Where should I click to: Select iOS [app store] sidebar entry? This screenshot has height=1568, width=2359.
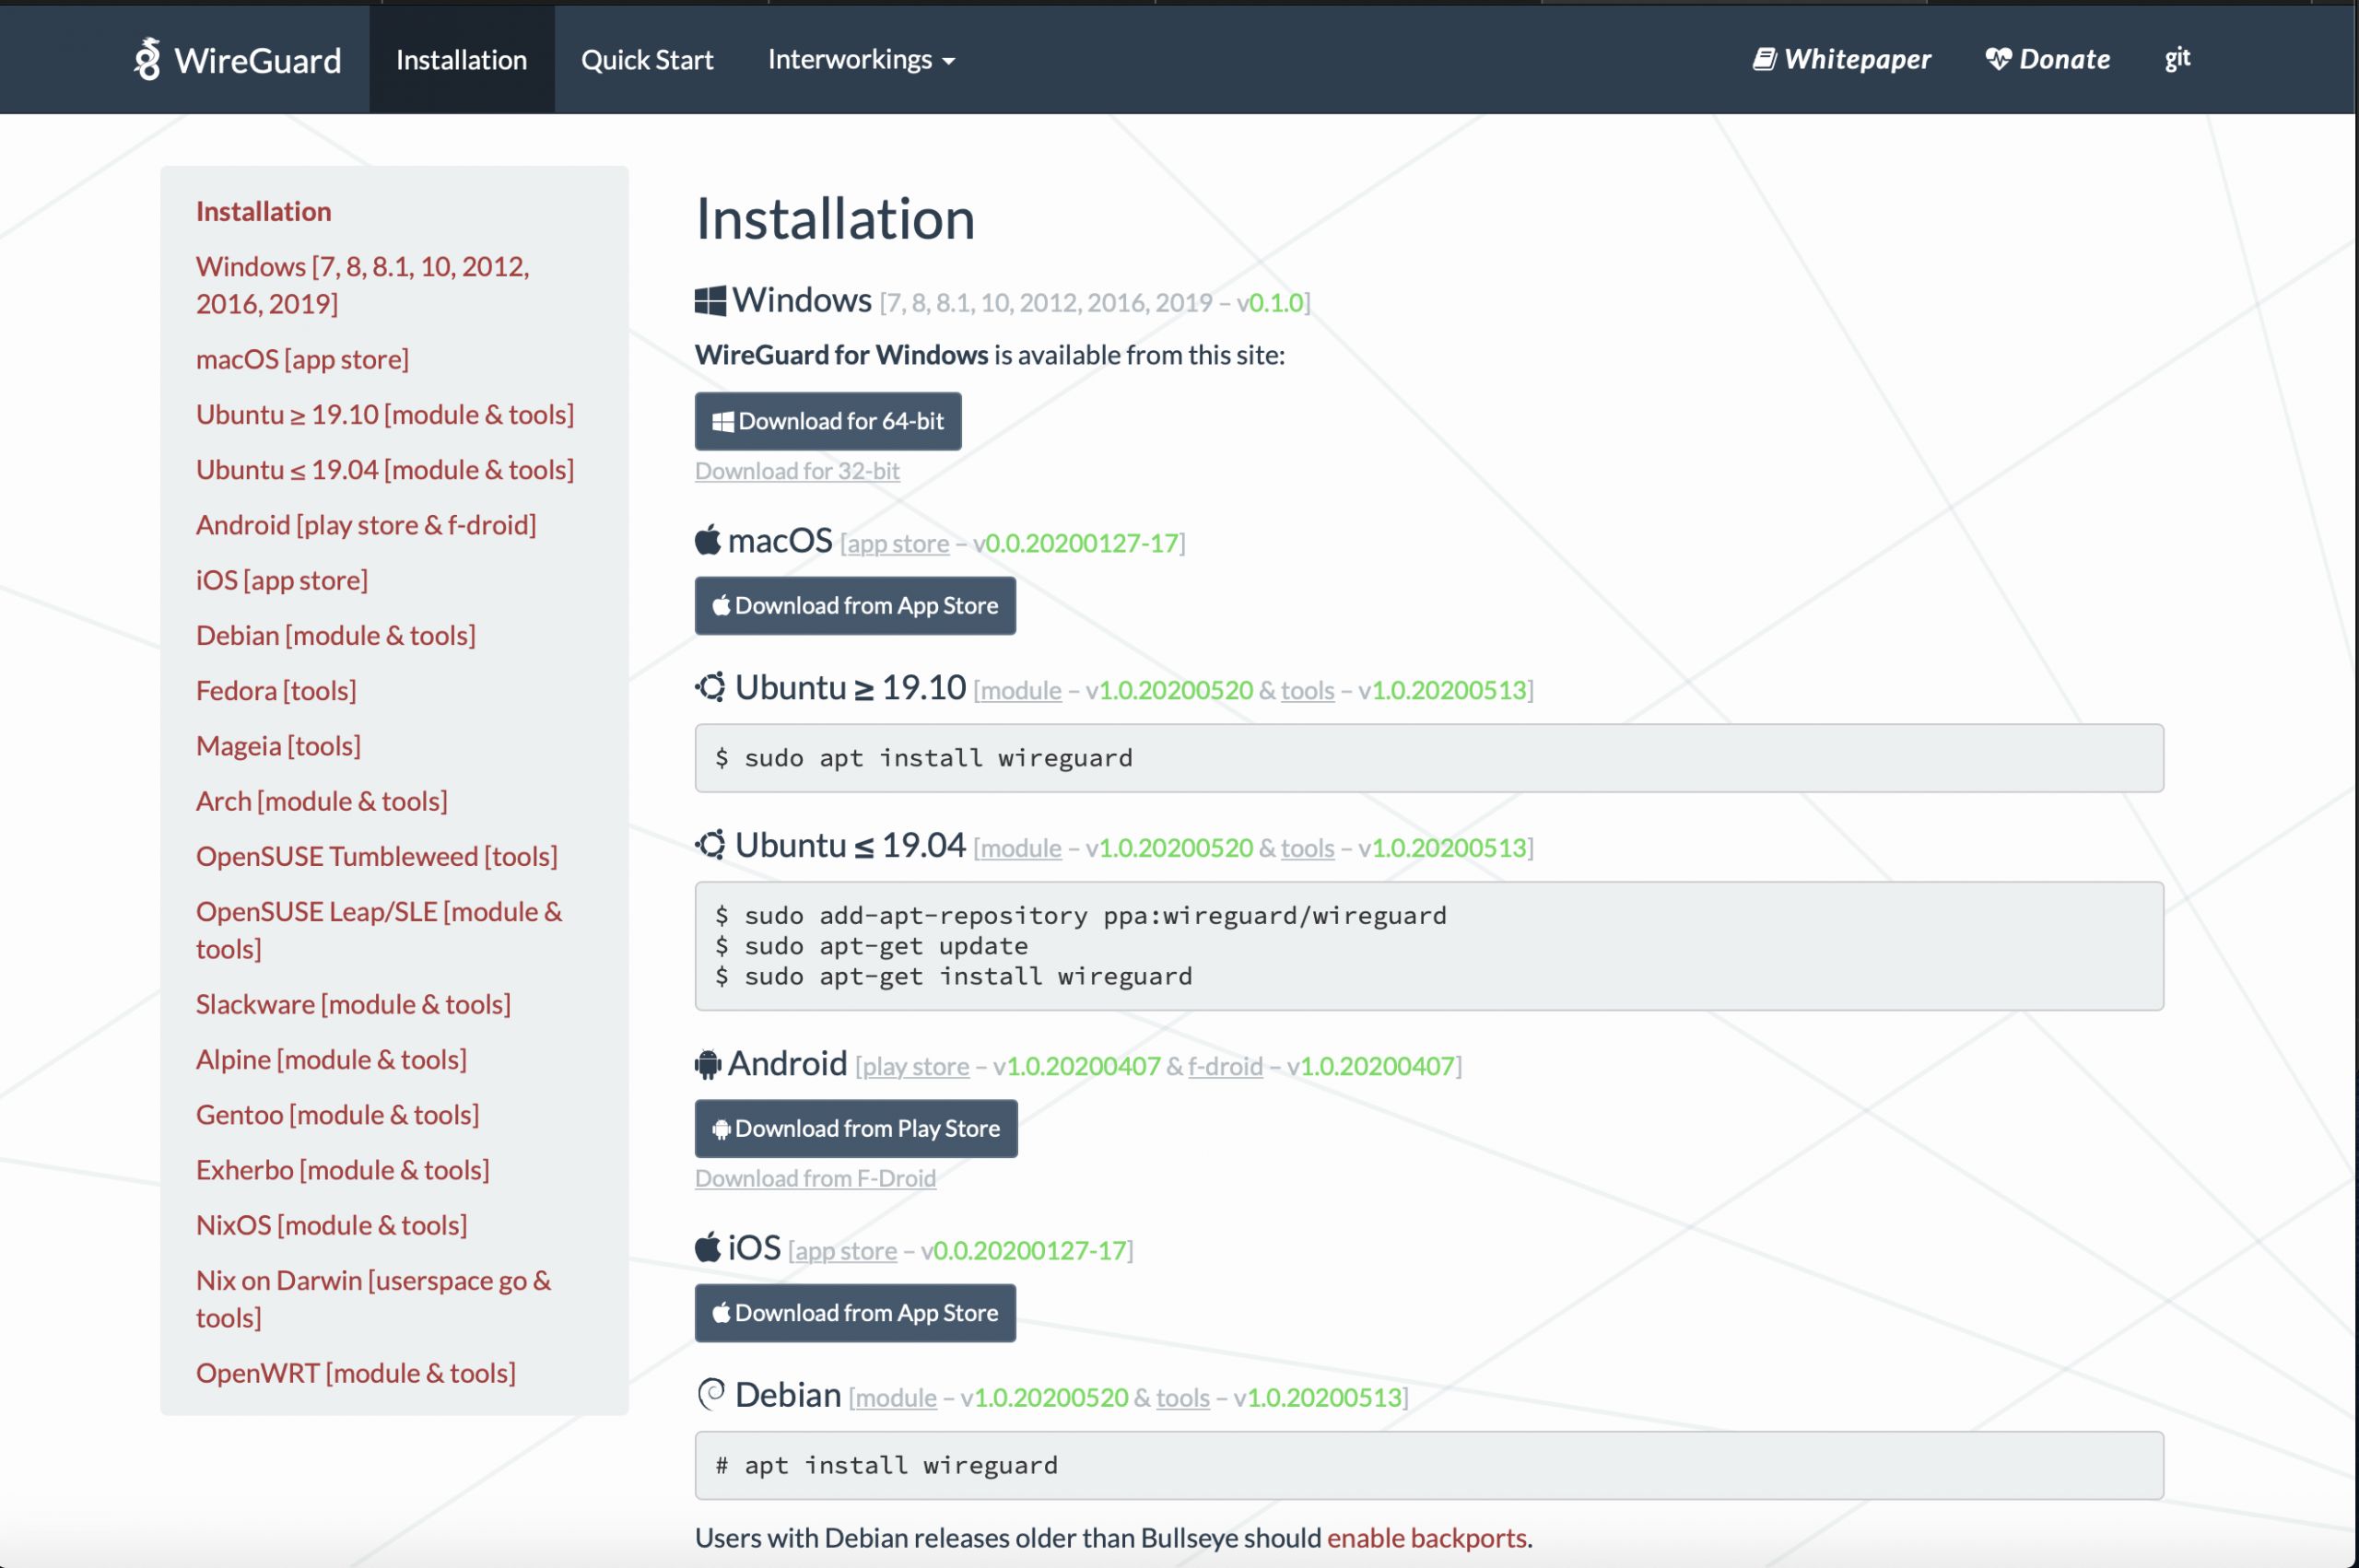tap(282, 580)
